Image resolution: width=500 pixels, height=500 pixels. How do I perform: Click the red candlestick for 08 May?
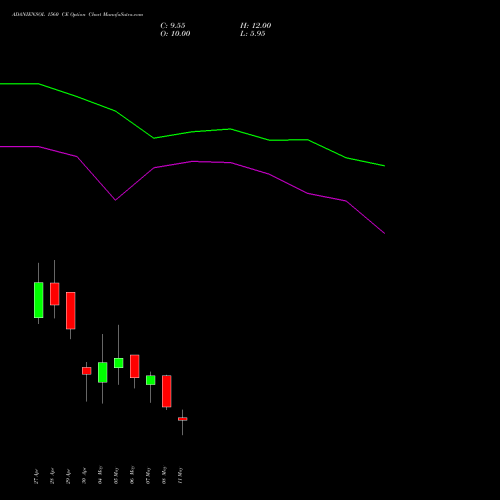click(x=167, y=391)
